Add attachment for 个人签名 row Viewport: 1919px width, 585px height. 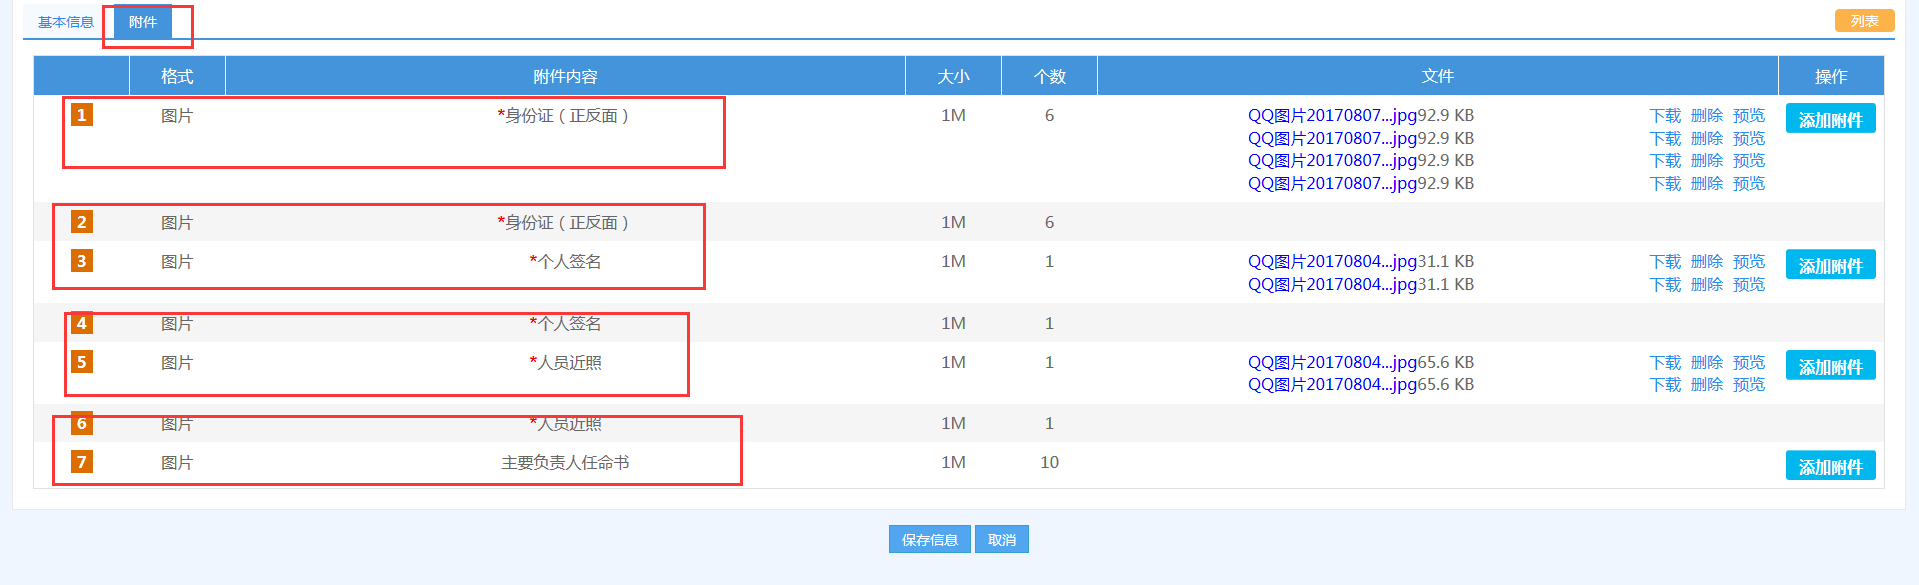(1830, 265)
